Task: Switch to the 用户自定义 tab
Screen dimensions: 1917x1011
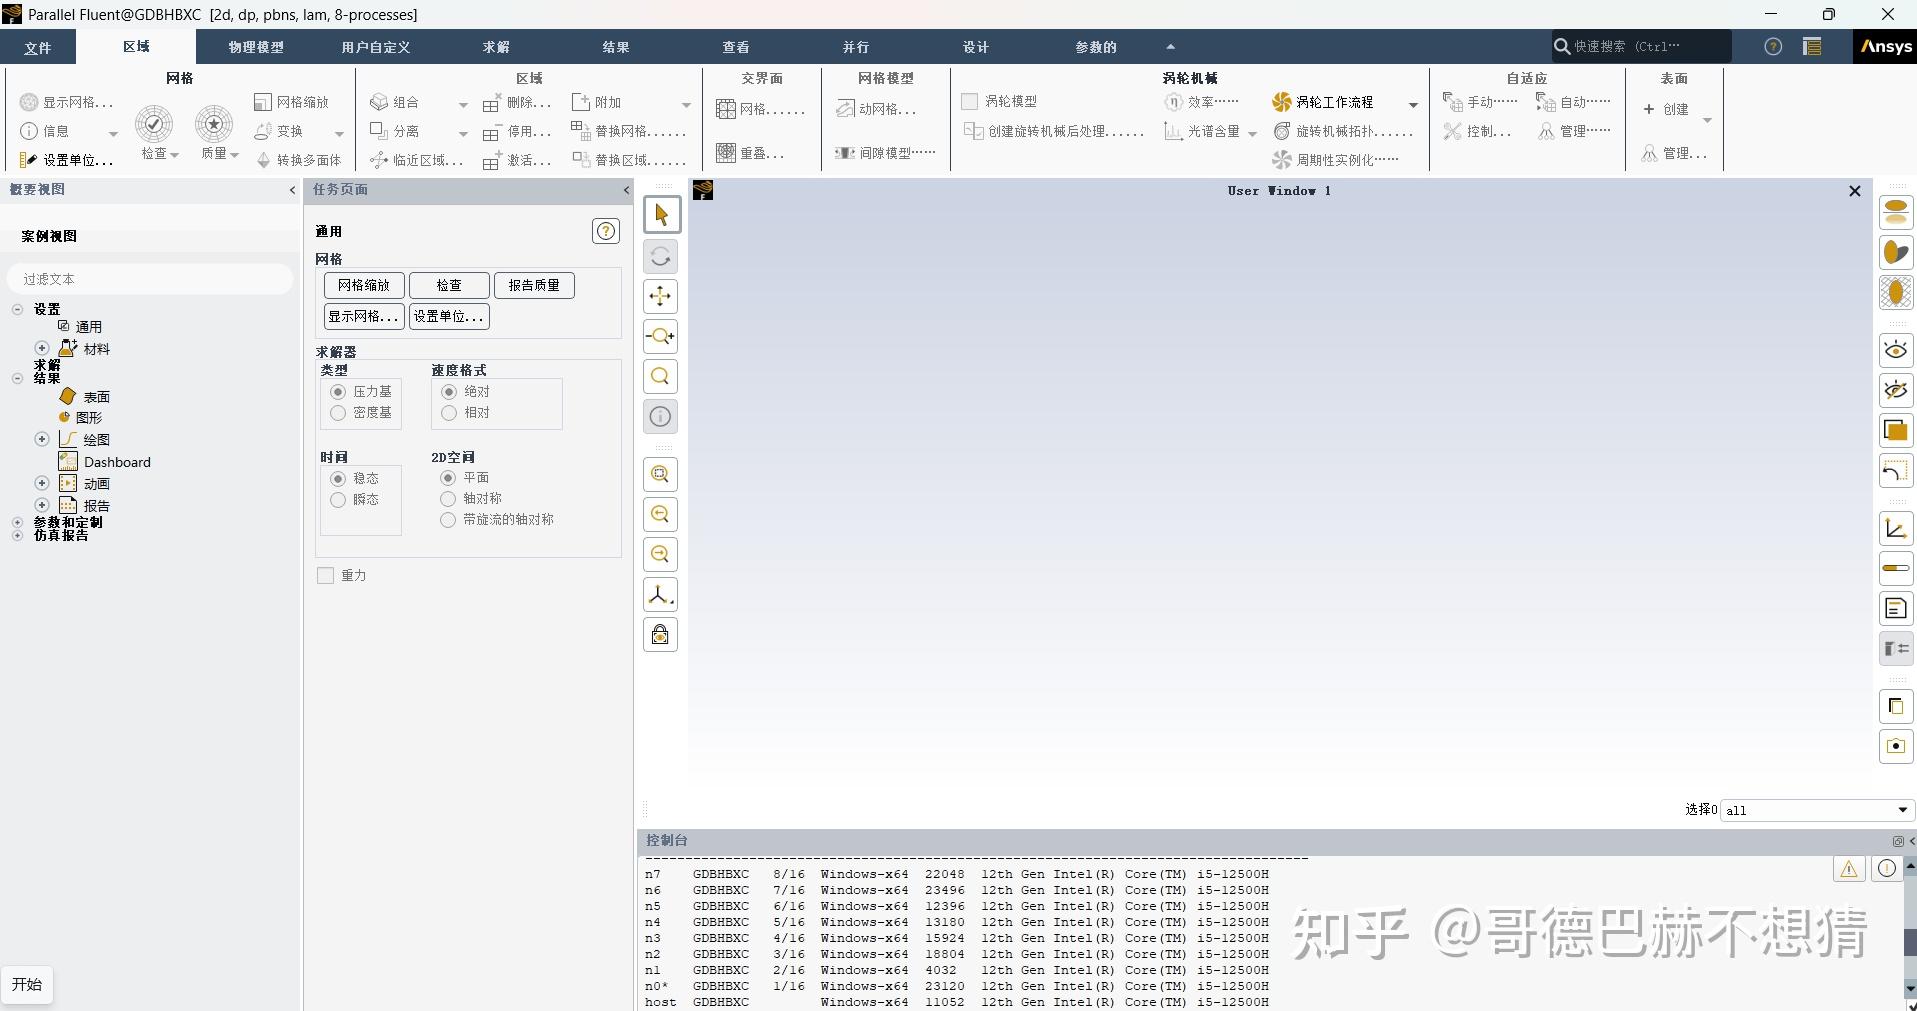Action: 376,47
